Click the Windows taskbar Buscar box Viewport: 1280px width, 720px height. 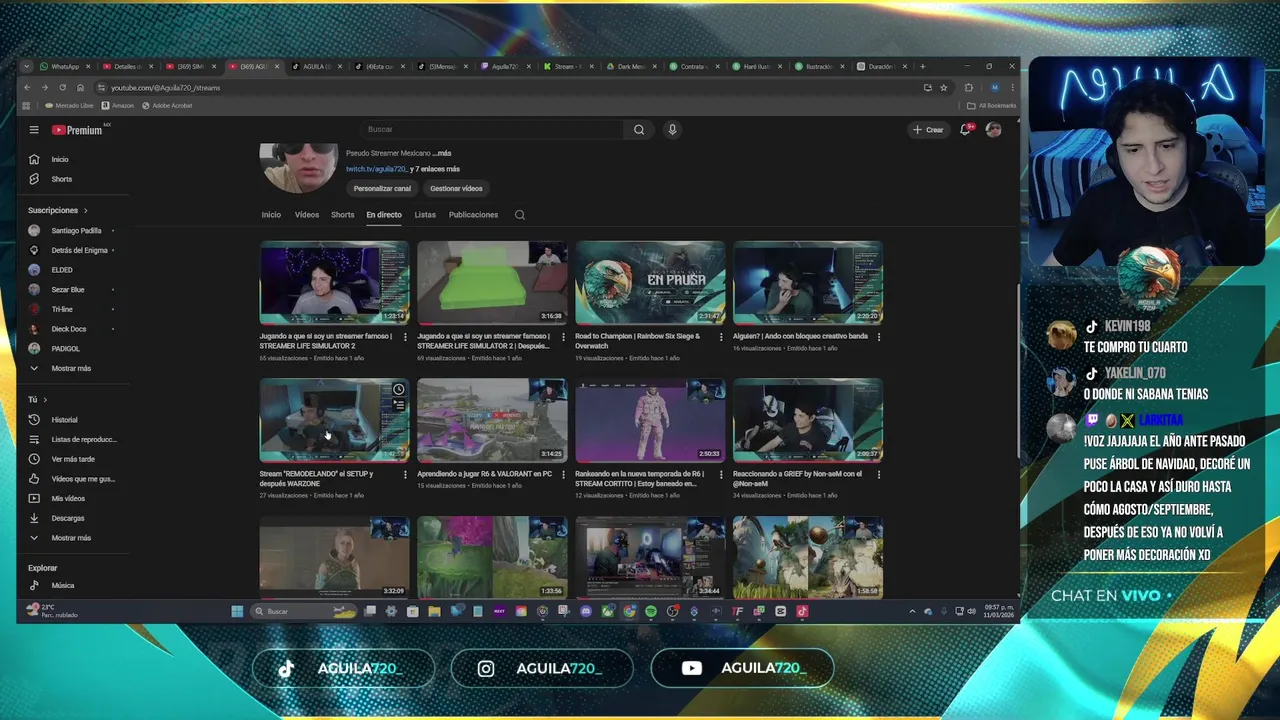303,612
